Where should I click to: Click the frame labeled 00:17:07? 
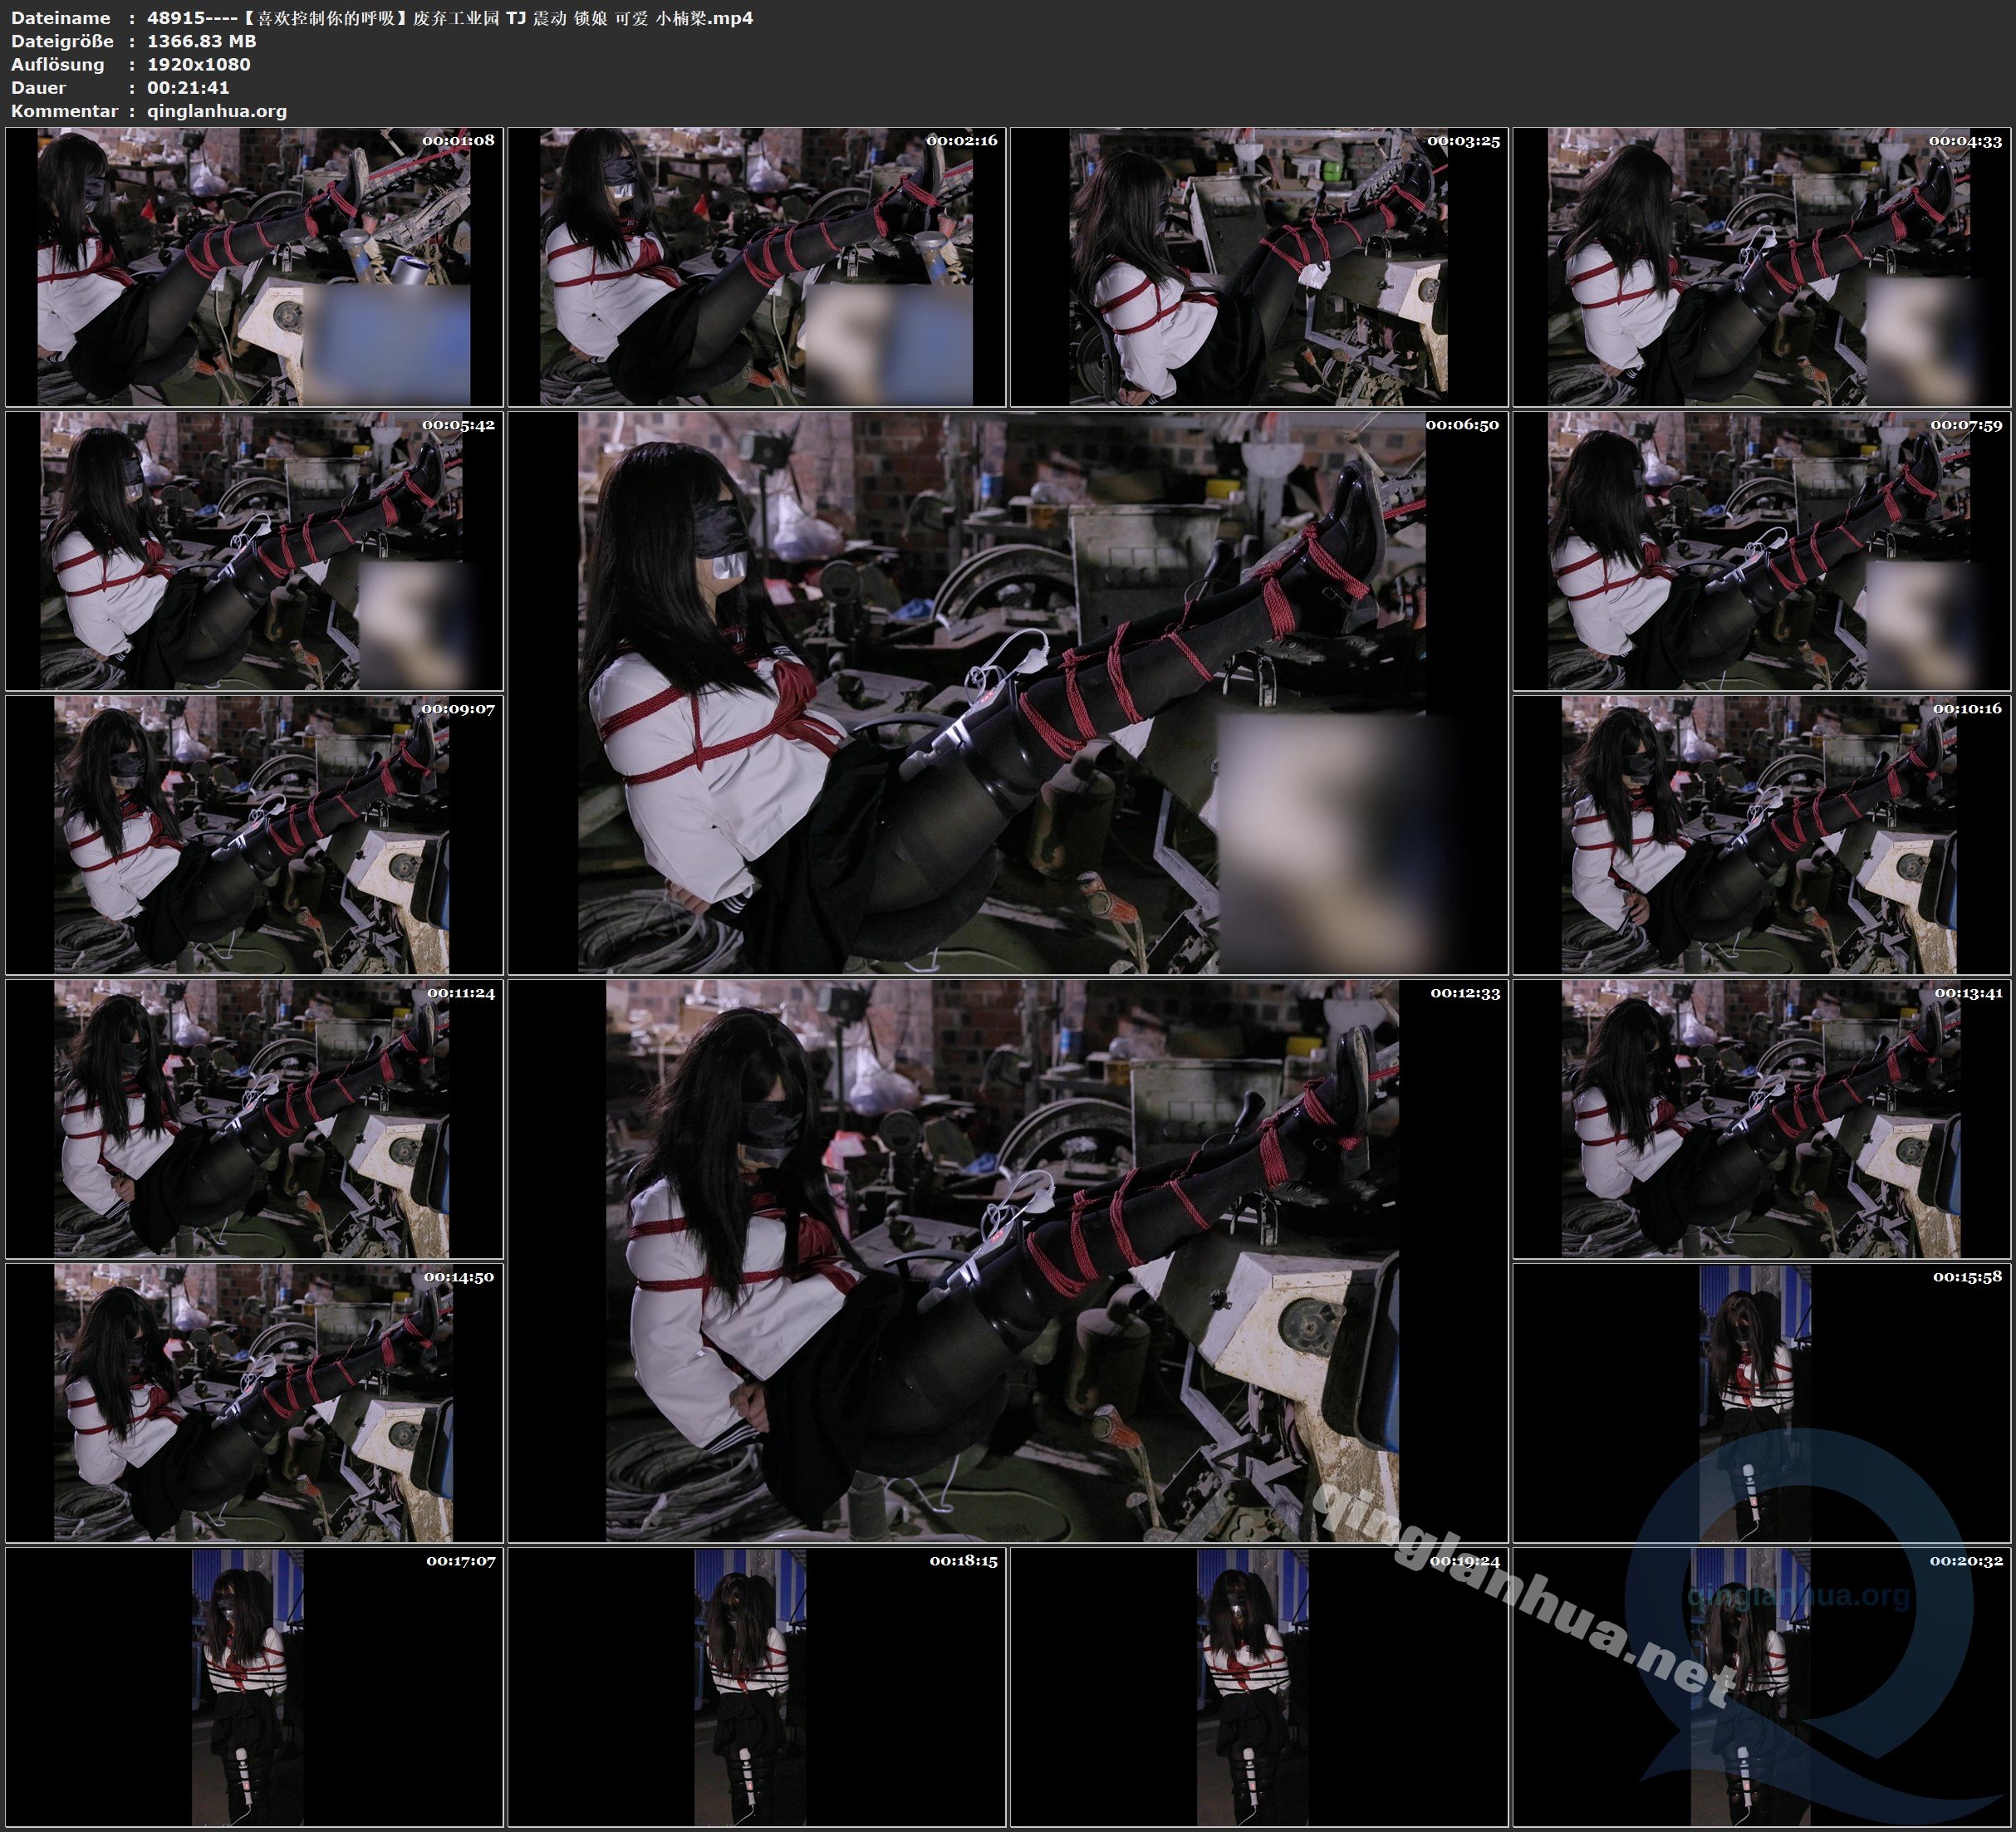[254, 1687]
